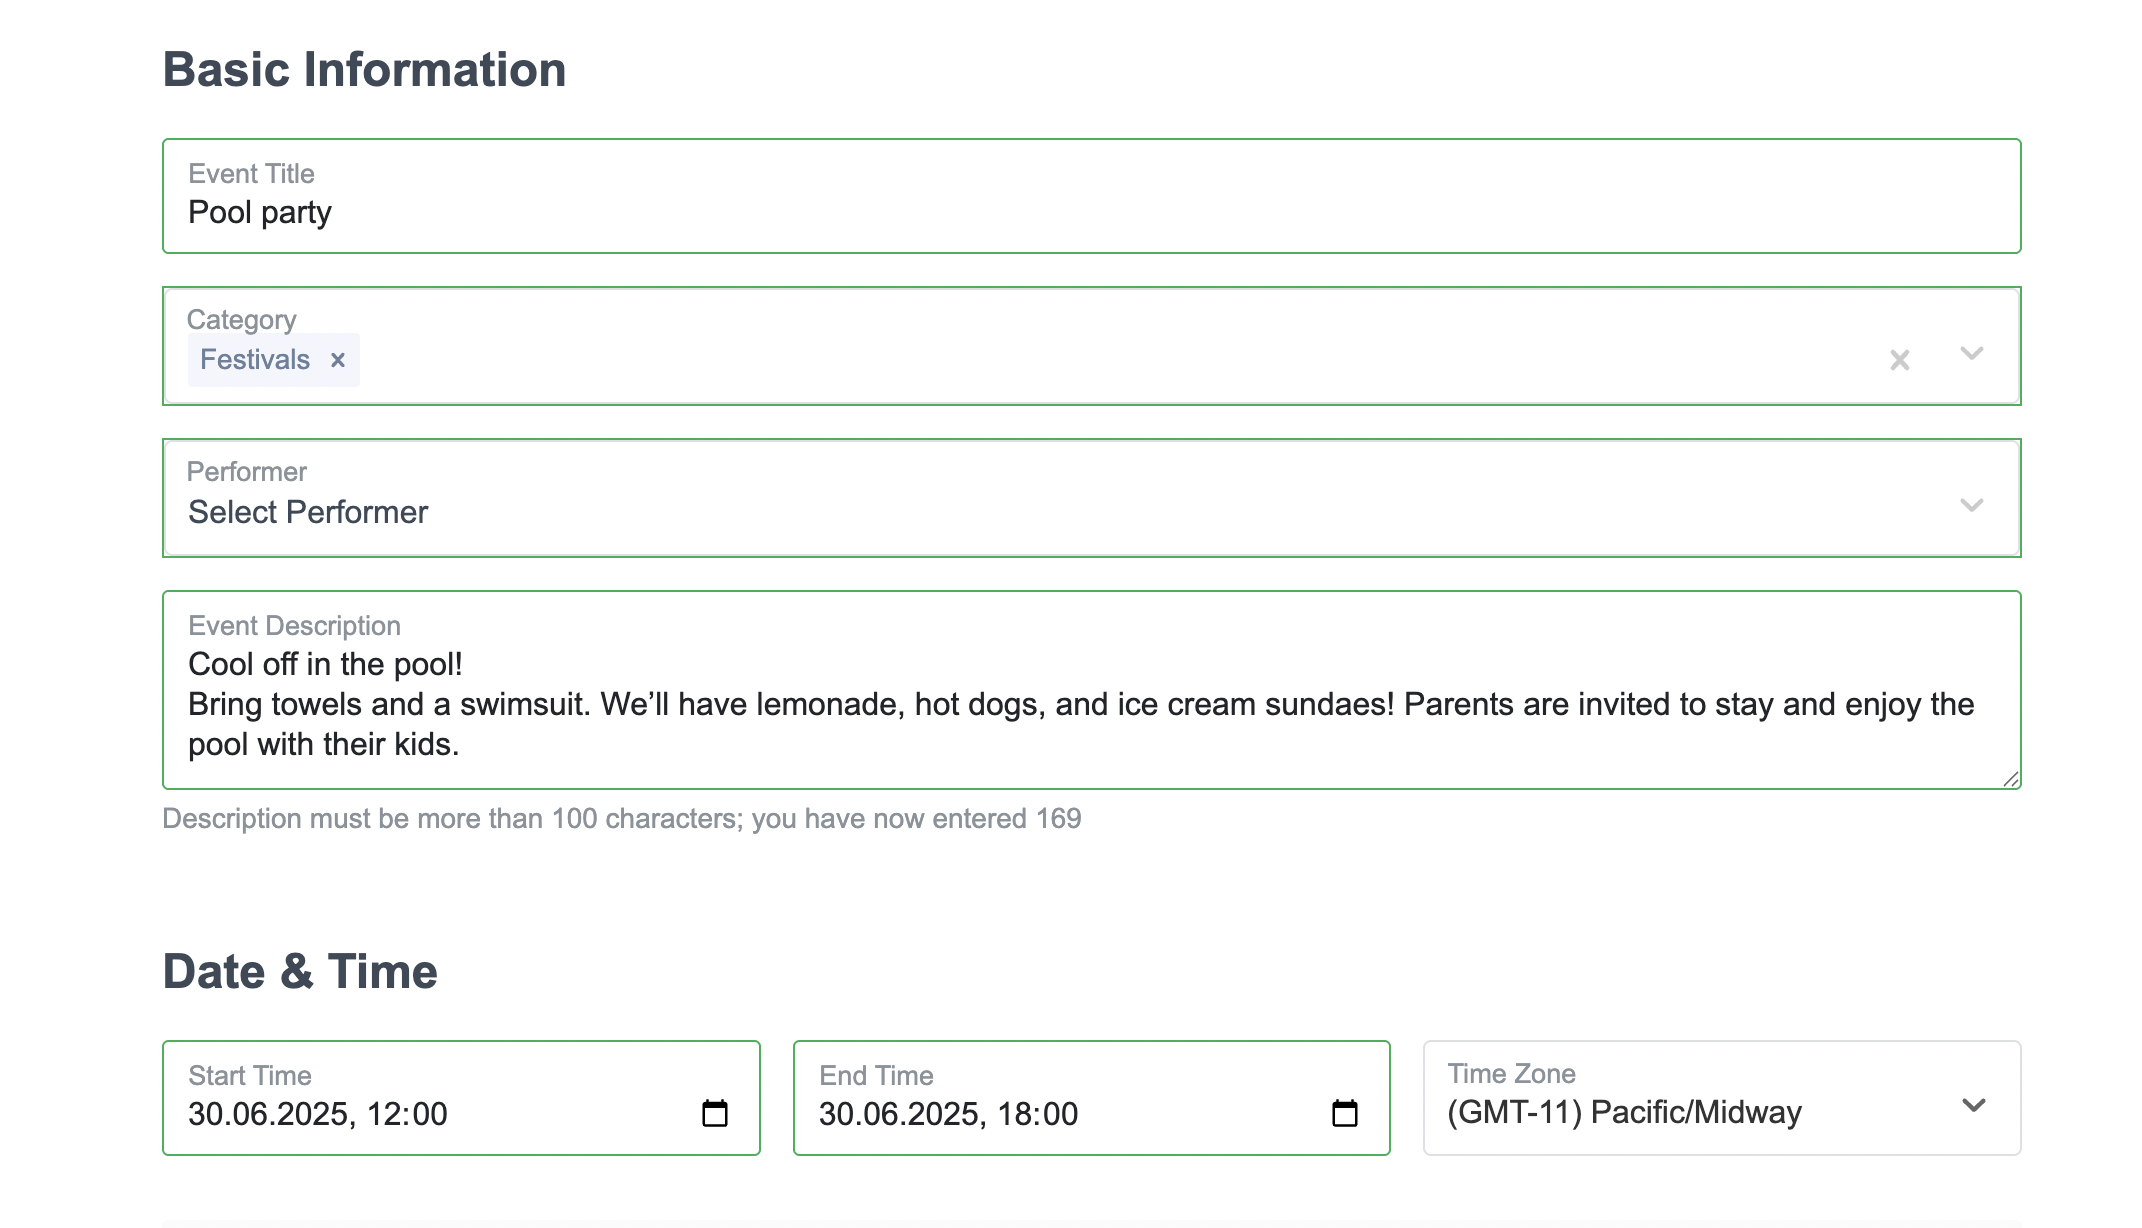The height and width of the screenshot is (1228, 2142).
Task: Open the Start Time calendar picker
Action: pos(715,1113)
